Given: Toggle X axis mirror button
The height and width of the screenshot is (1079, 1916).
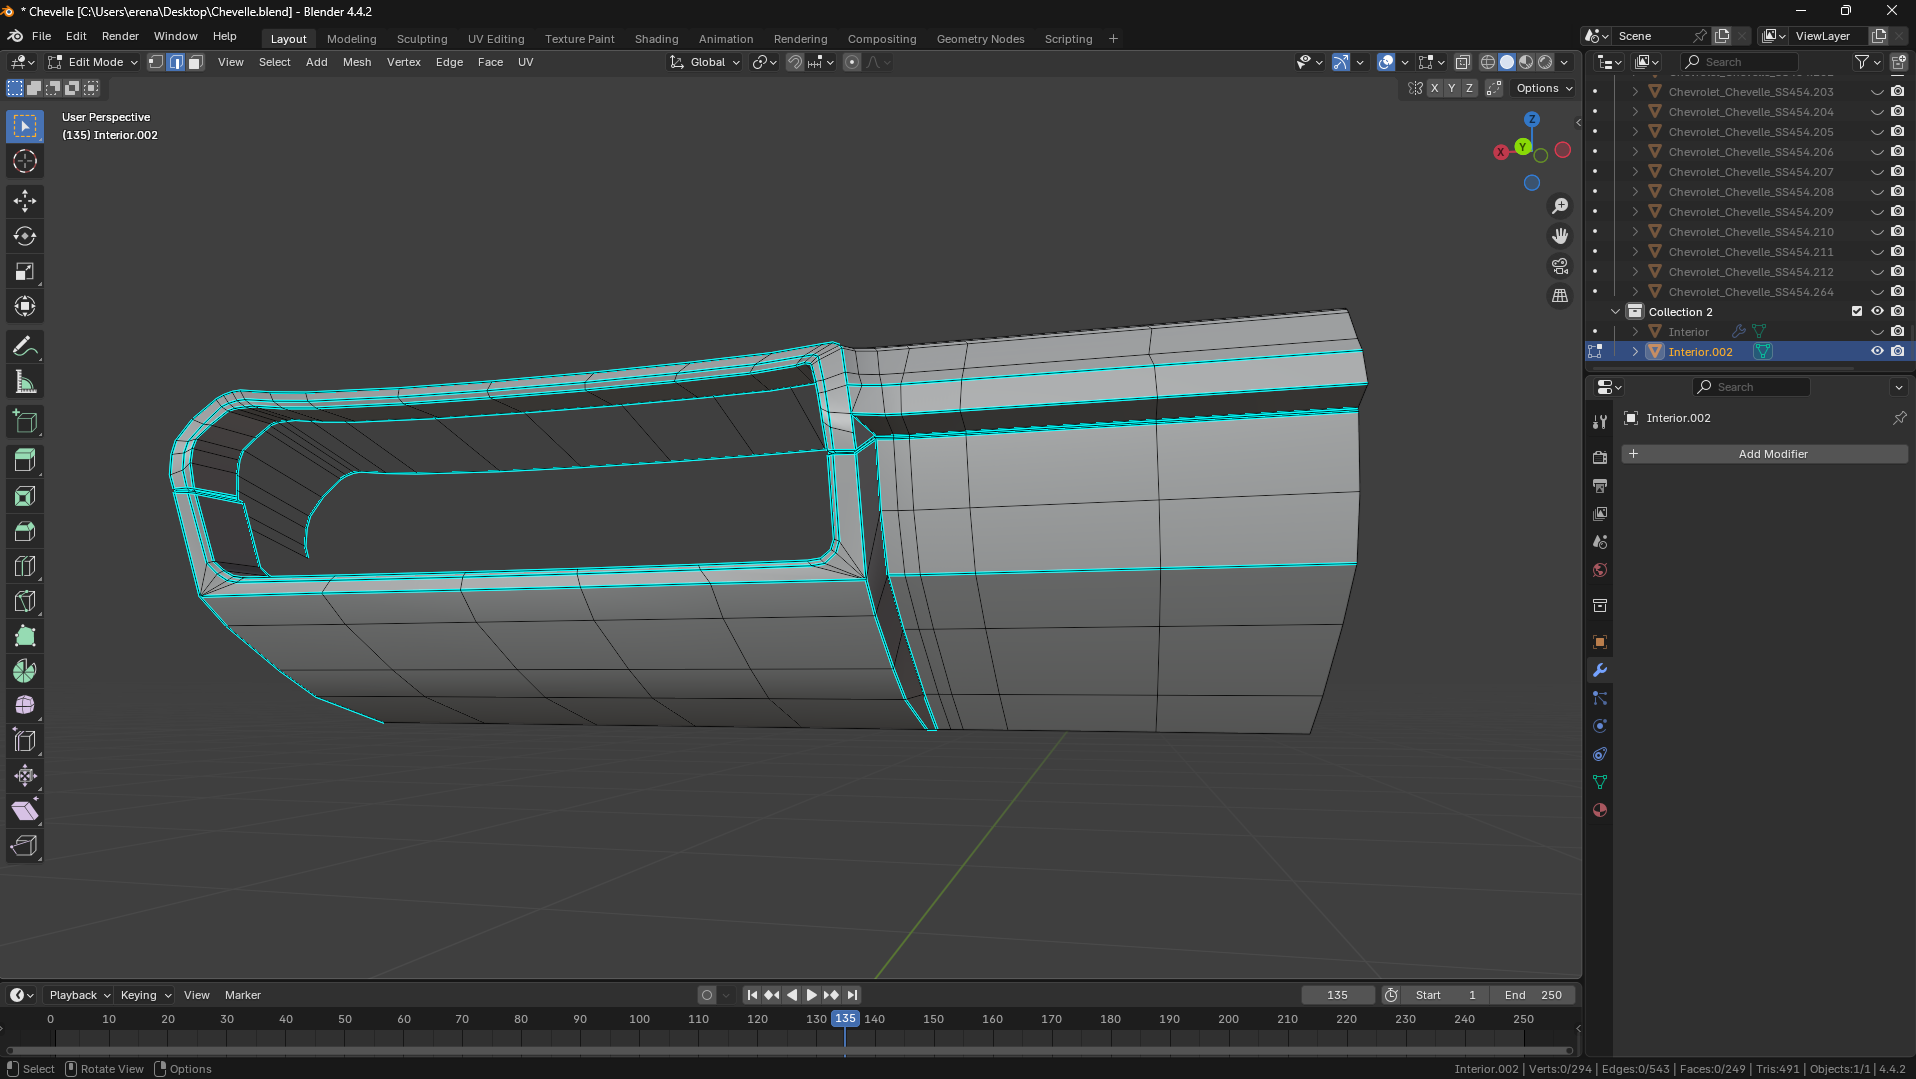Looking at the screenshot, I should tap(1434, 88).
